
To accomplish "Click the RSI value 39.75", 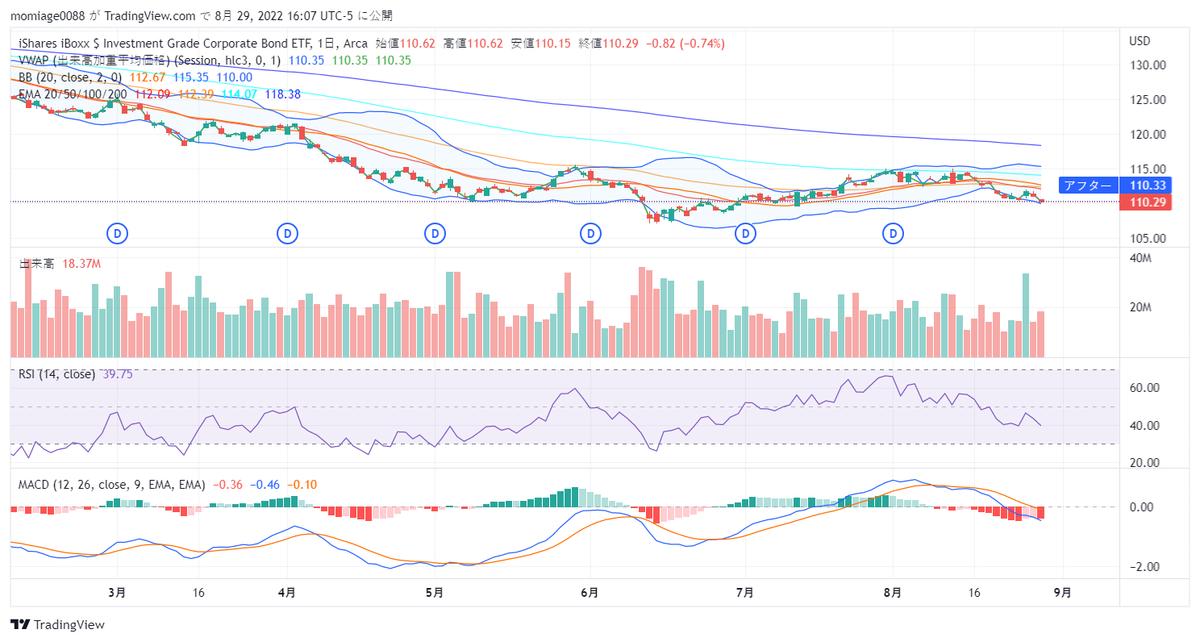I will point(117,374).
